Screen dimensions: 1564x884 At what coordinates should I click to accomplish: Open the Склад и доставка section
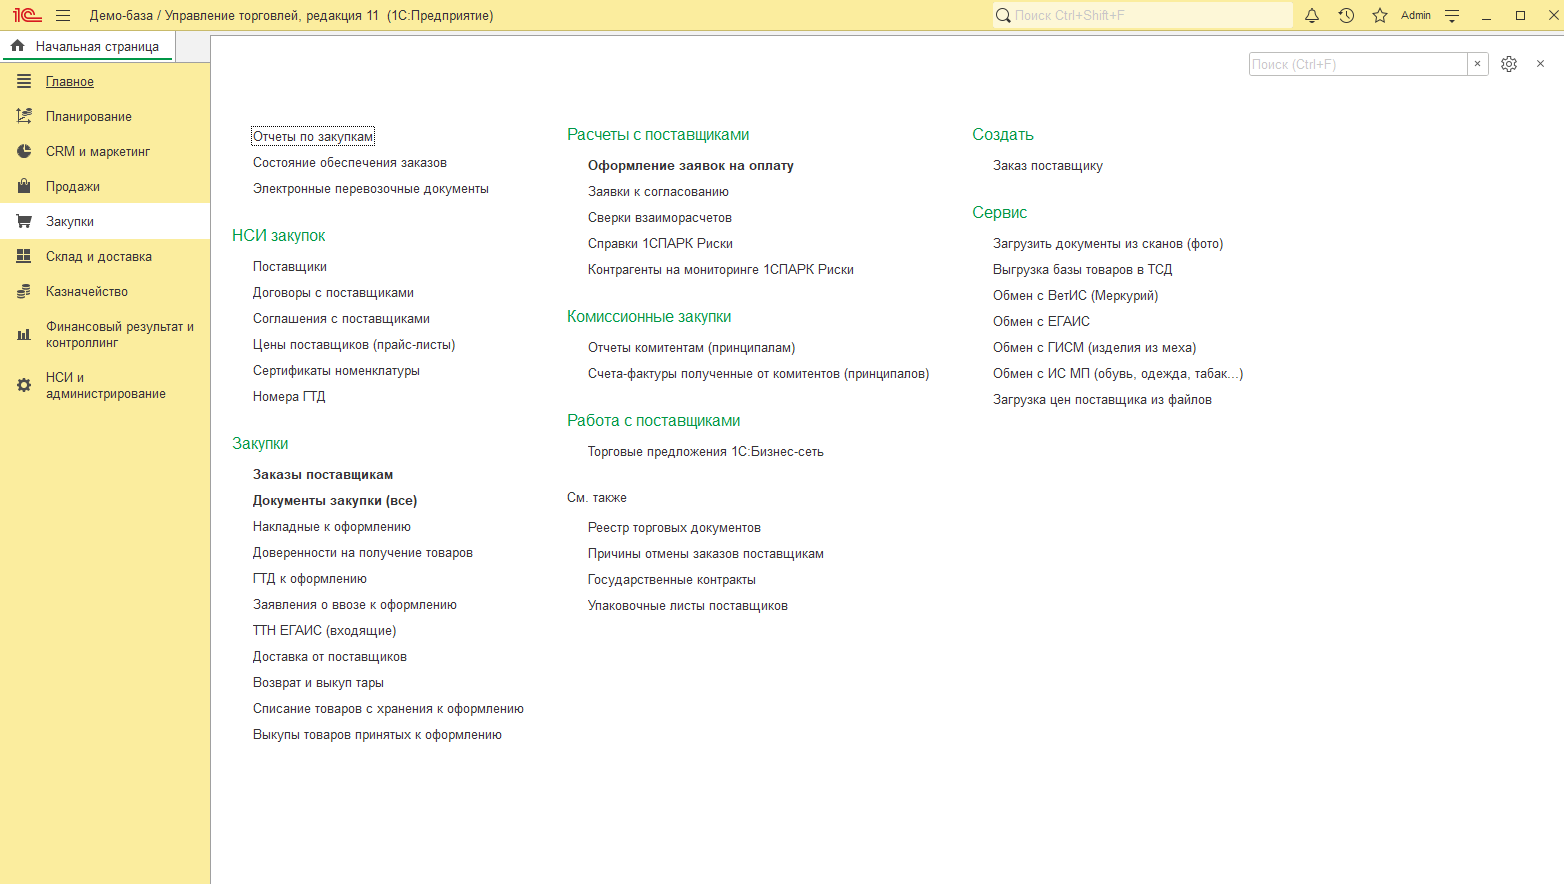[x=99, y=256]
